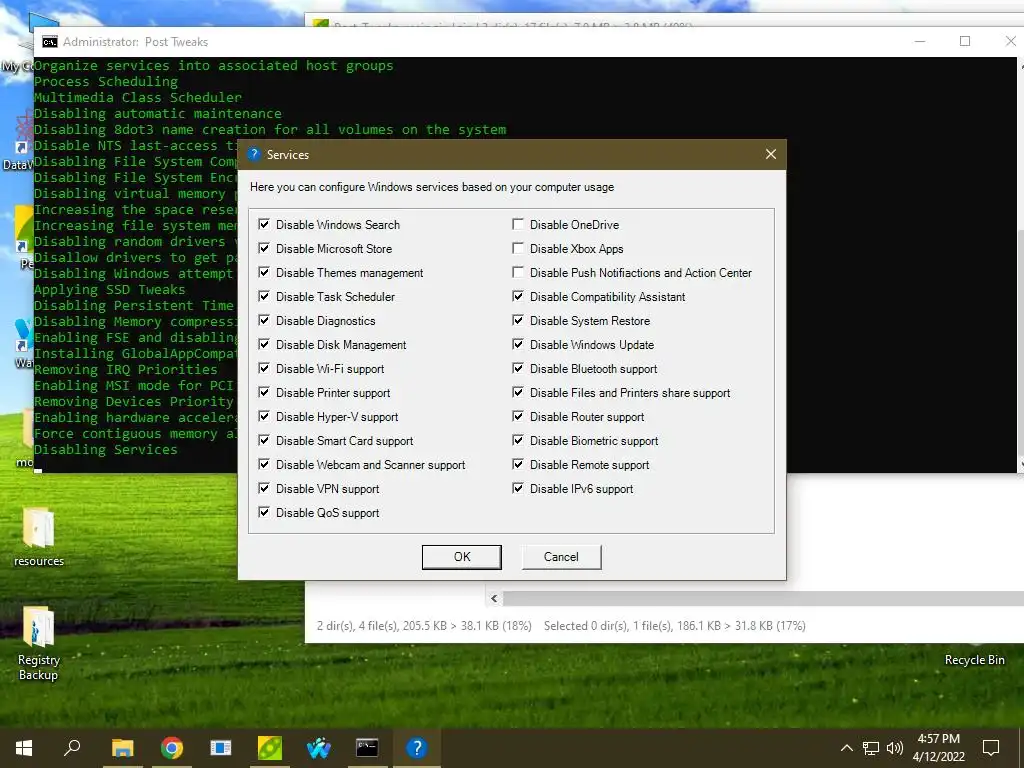
Task: Uncheck Disable Files and Printers share support
Action: 518,392
